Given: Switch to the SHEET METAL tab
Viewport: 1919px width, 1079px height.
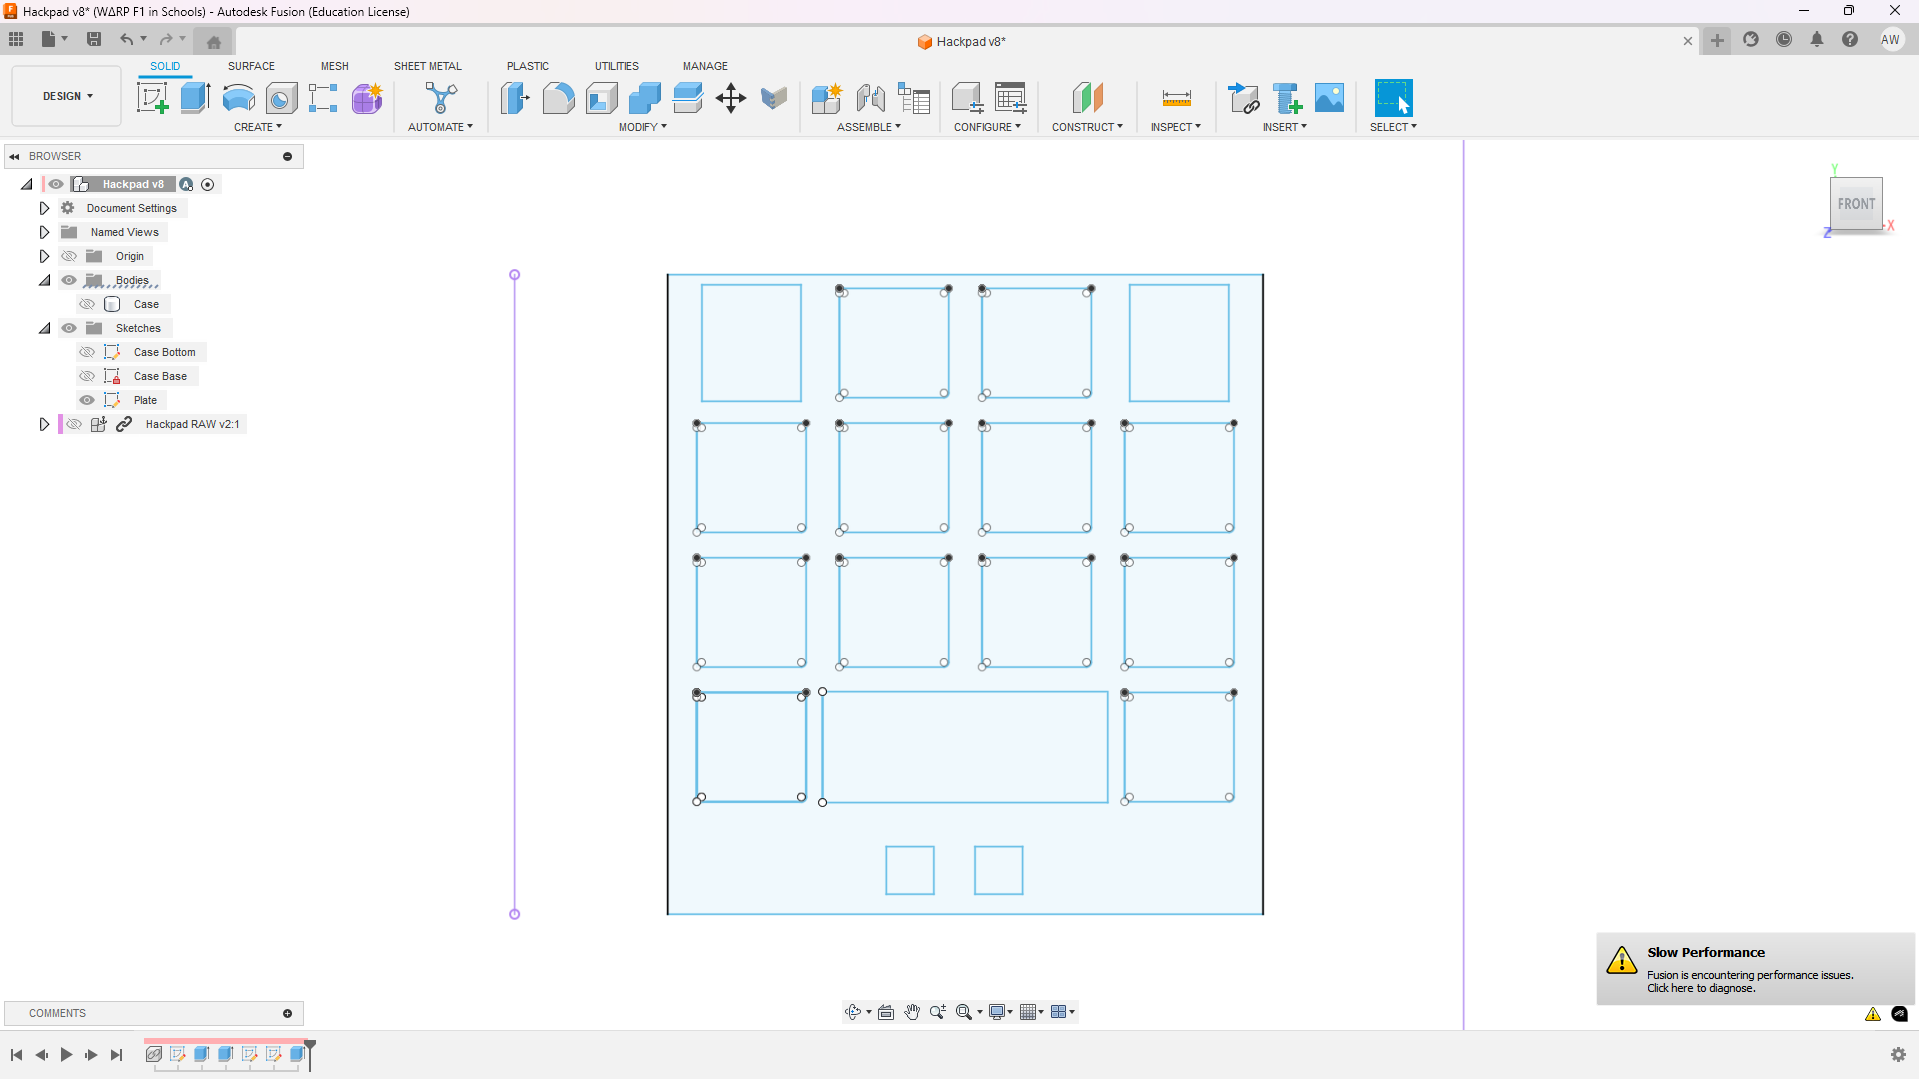Looking at the screenshot, I should tap(427, 66).
